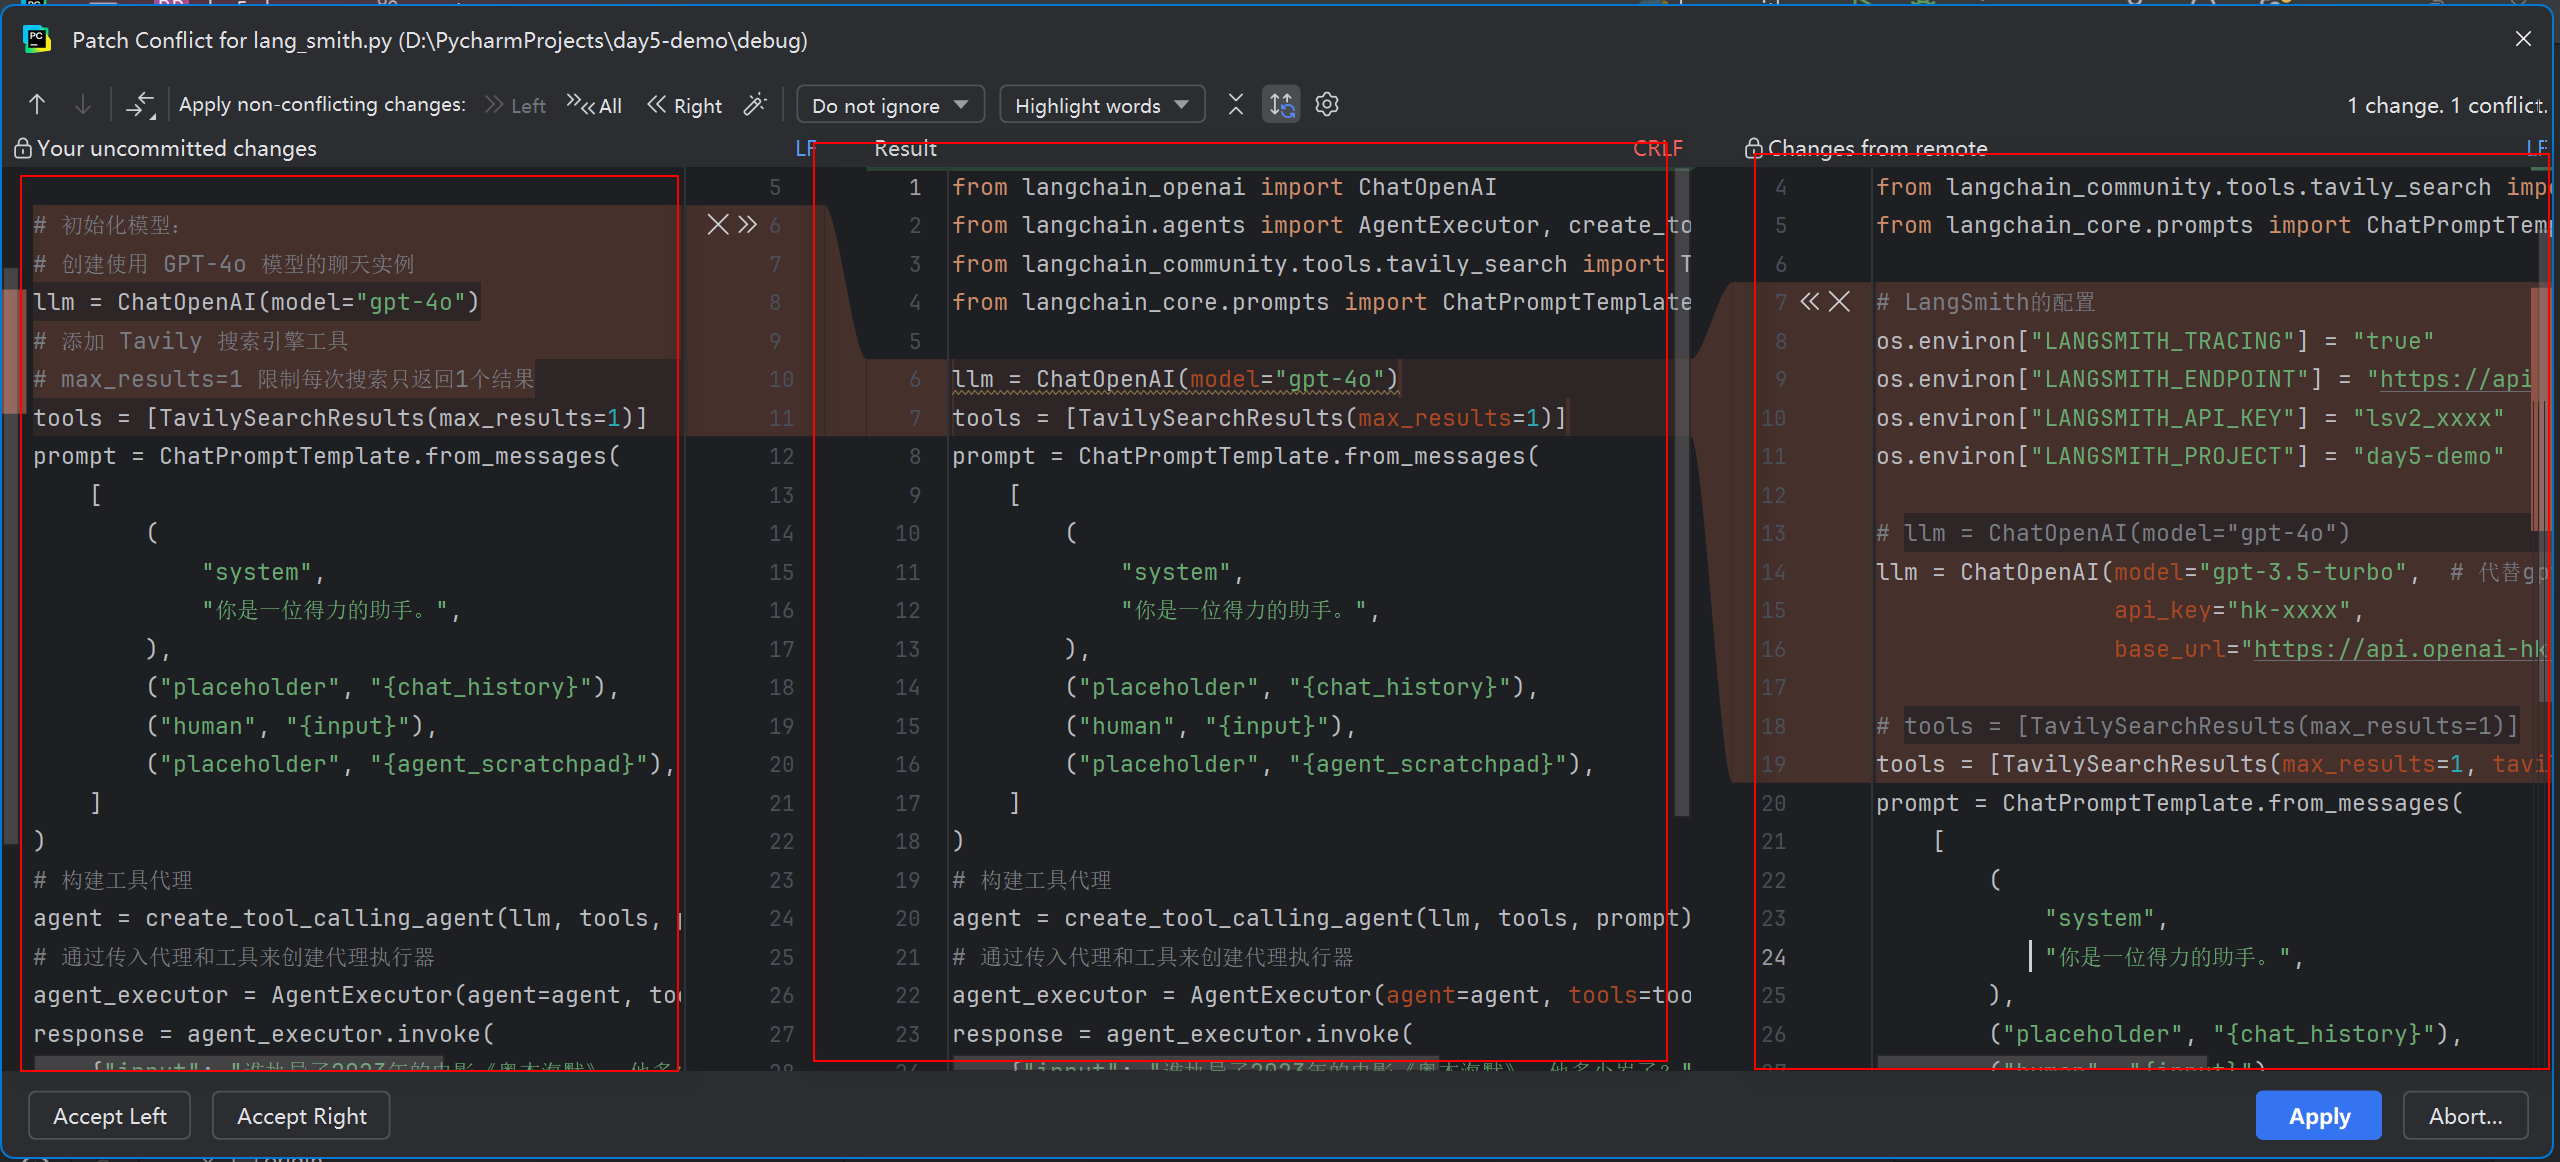Click LANGSMITH_API_KEY line in remote pane

[2190, 418]
